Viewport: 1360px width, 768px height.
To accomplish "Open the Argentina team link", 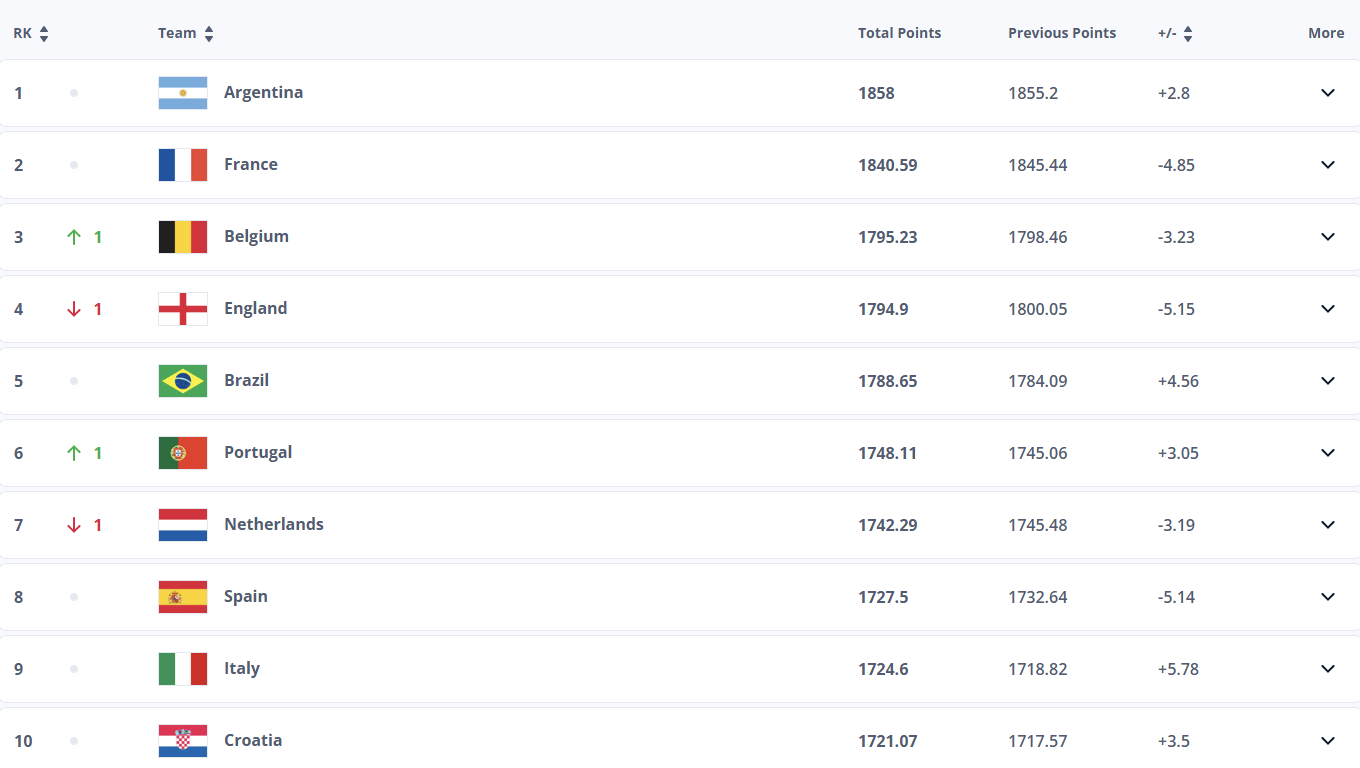I will click(263, 92).
